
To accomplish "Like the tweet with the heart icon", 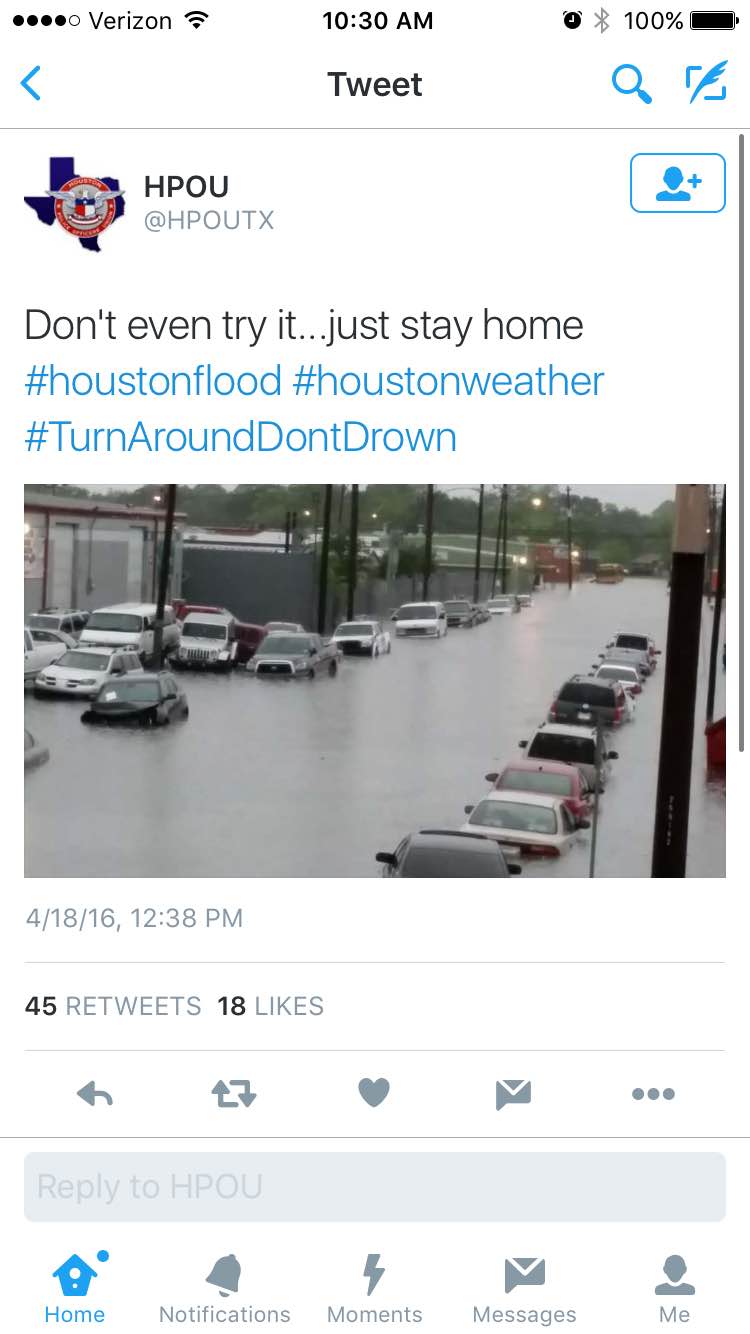I will (374, 1093).
